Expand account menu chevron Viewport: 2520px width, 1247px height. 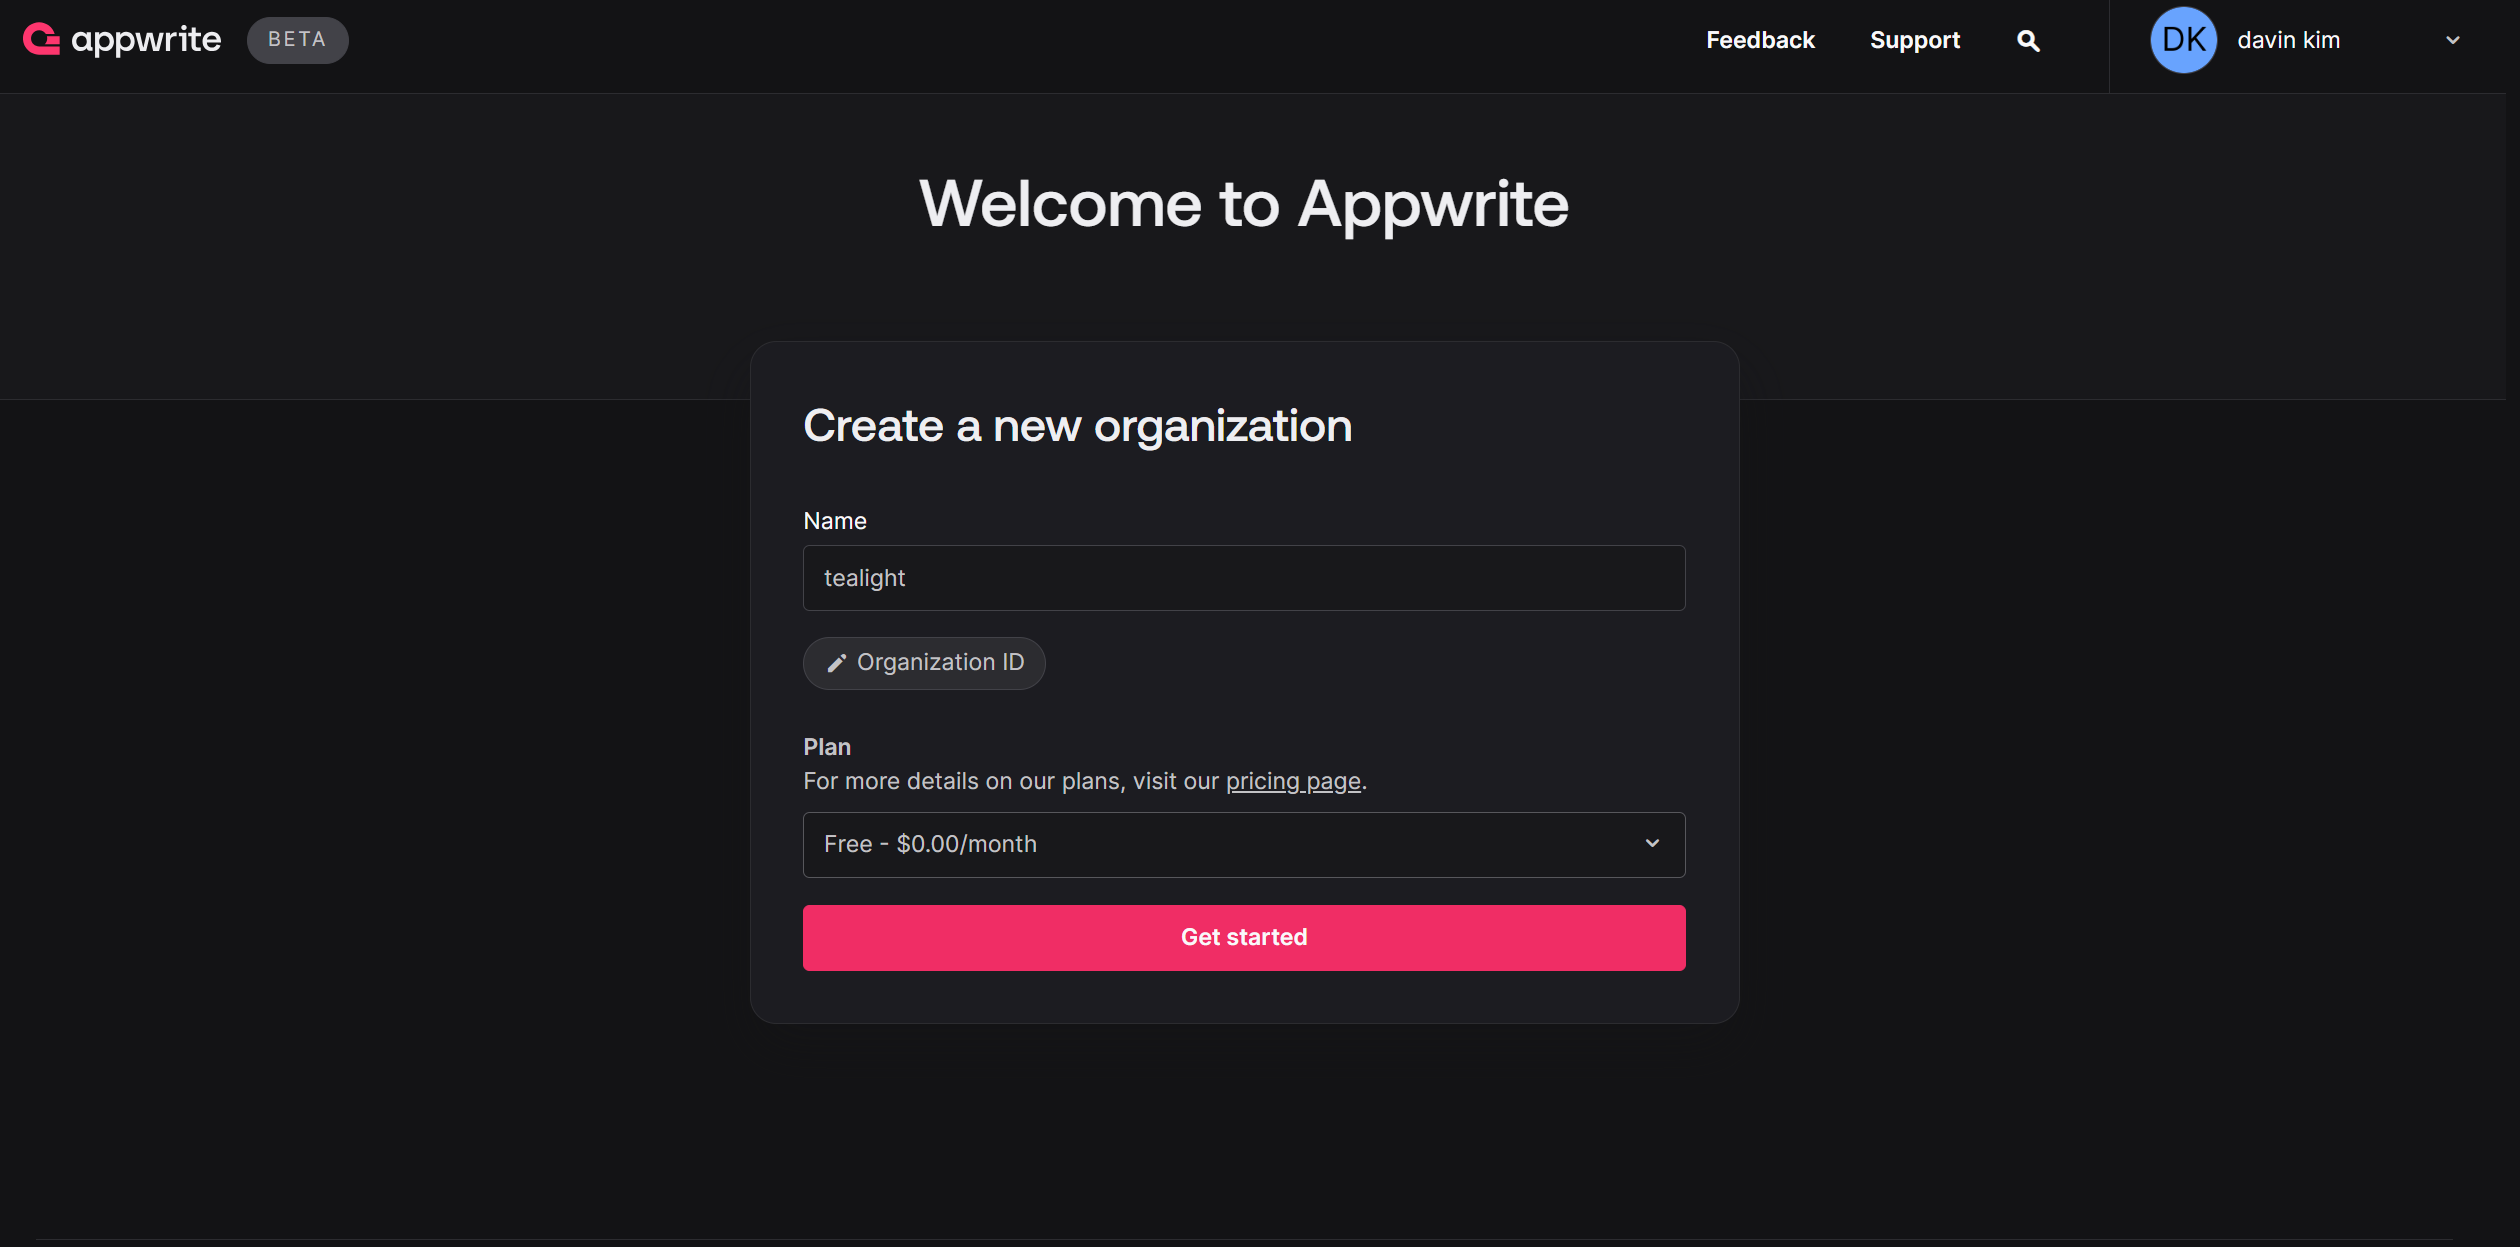coord(2452,41)
